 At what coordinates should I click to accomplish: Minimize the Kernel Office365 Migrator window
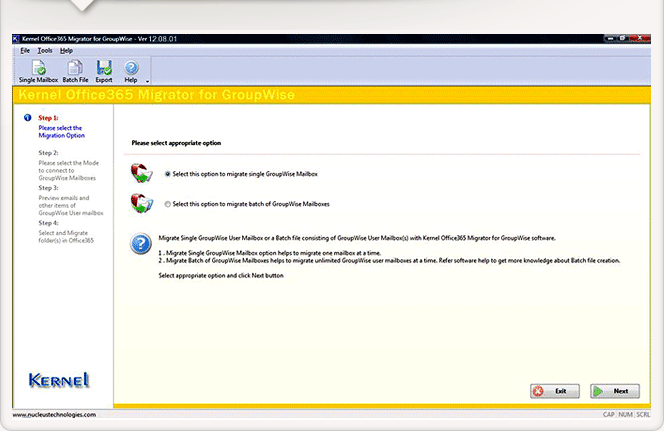point(610,39)
